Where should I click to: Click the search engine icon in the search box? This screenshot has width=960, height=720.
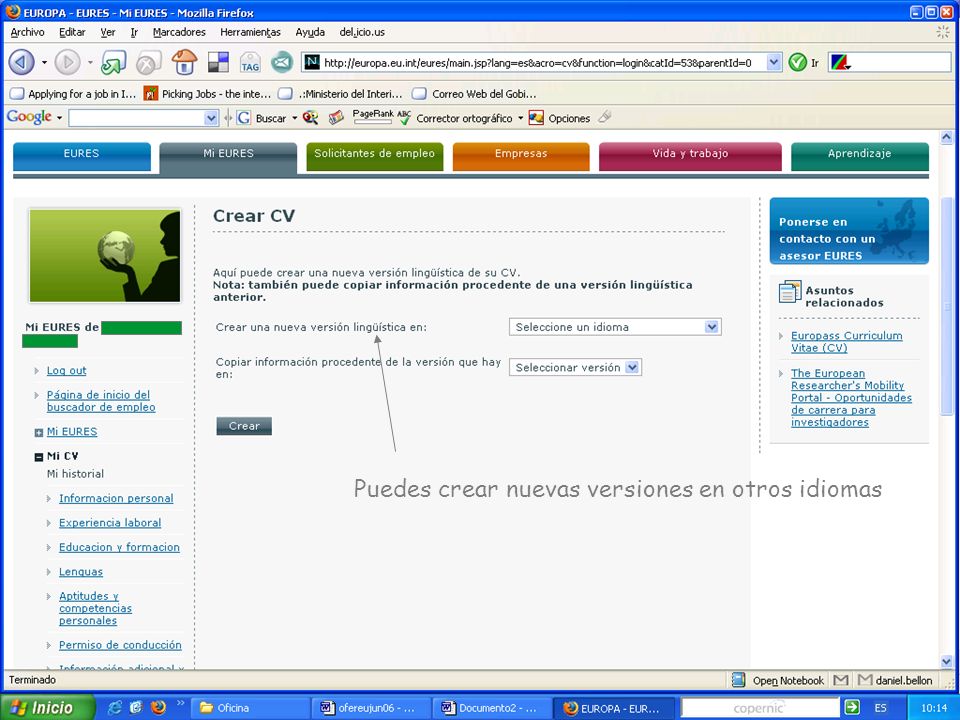point(840,62)
